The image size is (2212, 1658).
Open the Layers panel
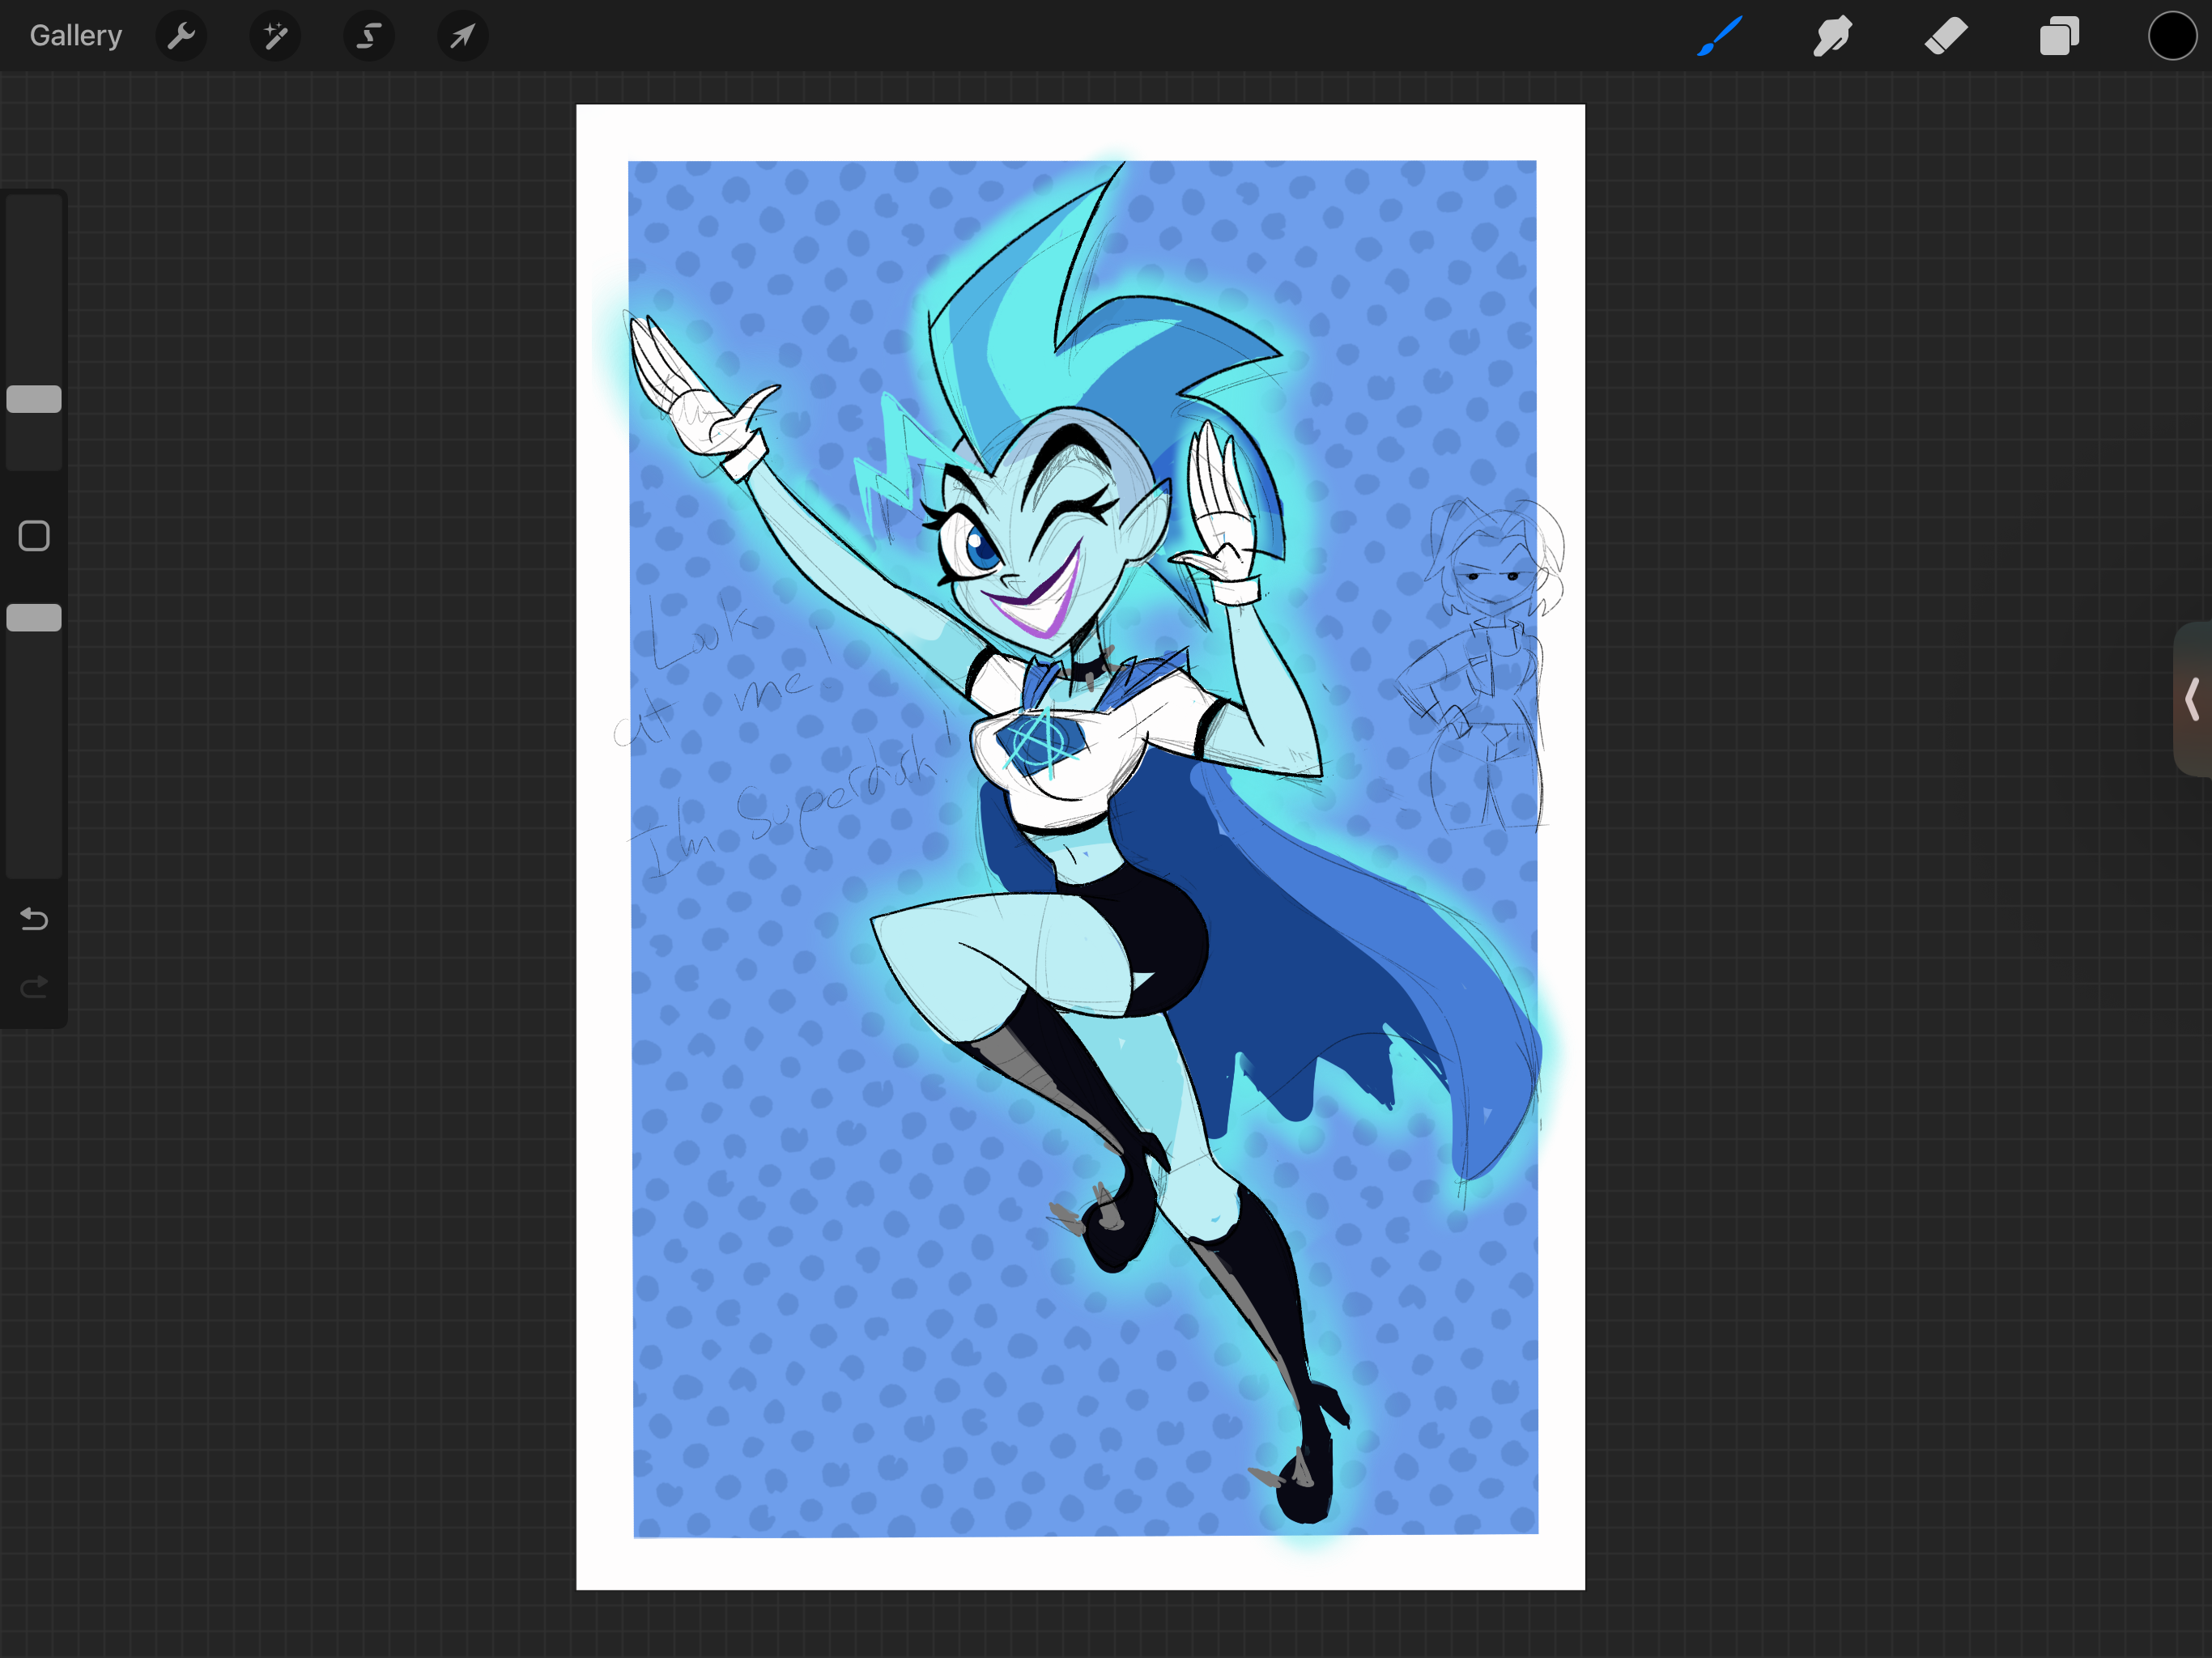[x=2059, y=37]
